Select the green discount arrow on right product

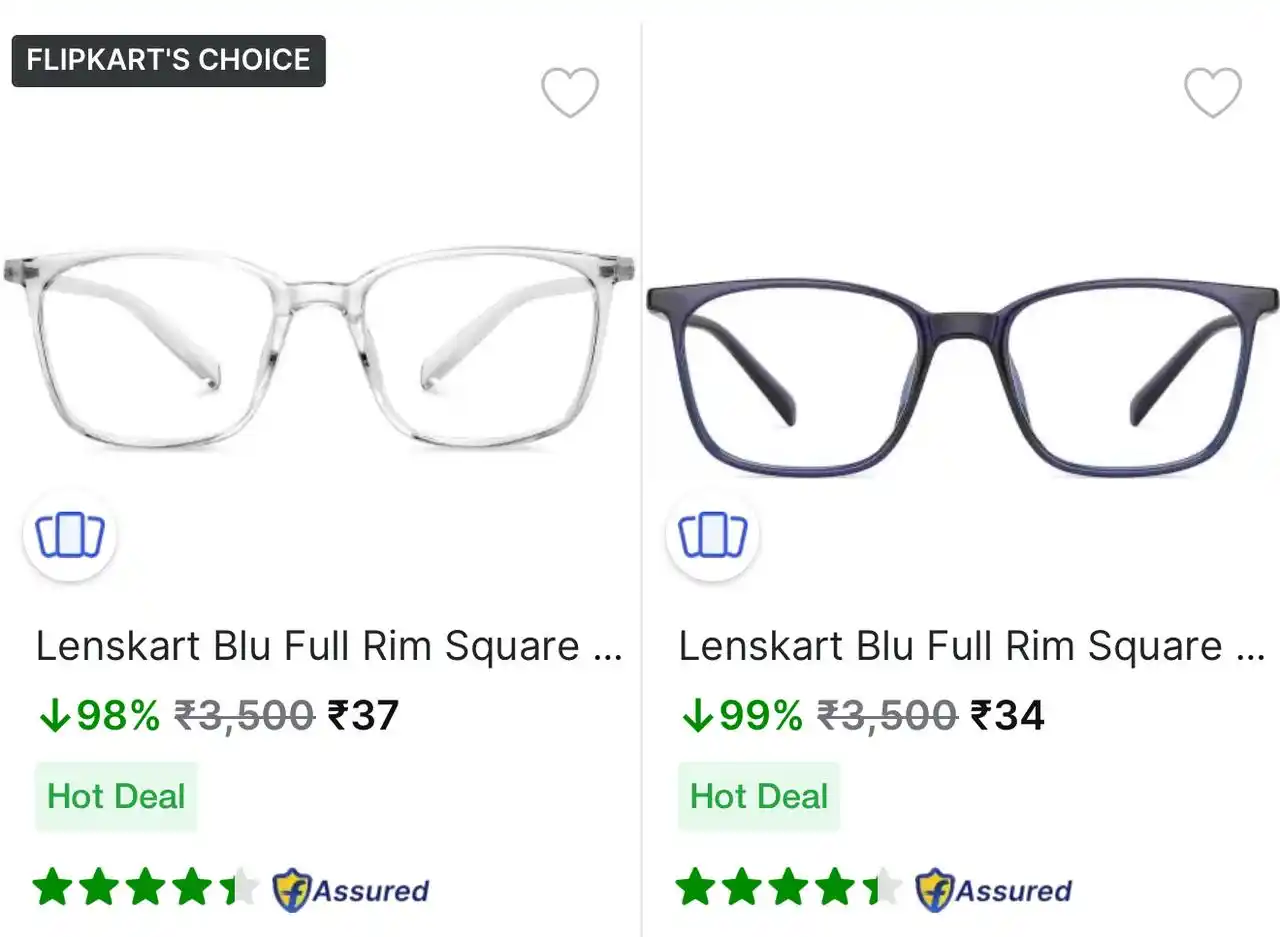click(x=699, y=714)
